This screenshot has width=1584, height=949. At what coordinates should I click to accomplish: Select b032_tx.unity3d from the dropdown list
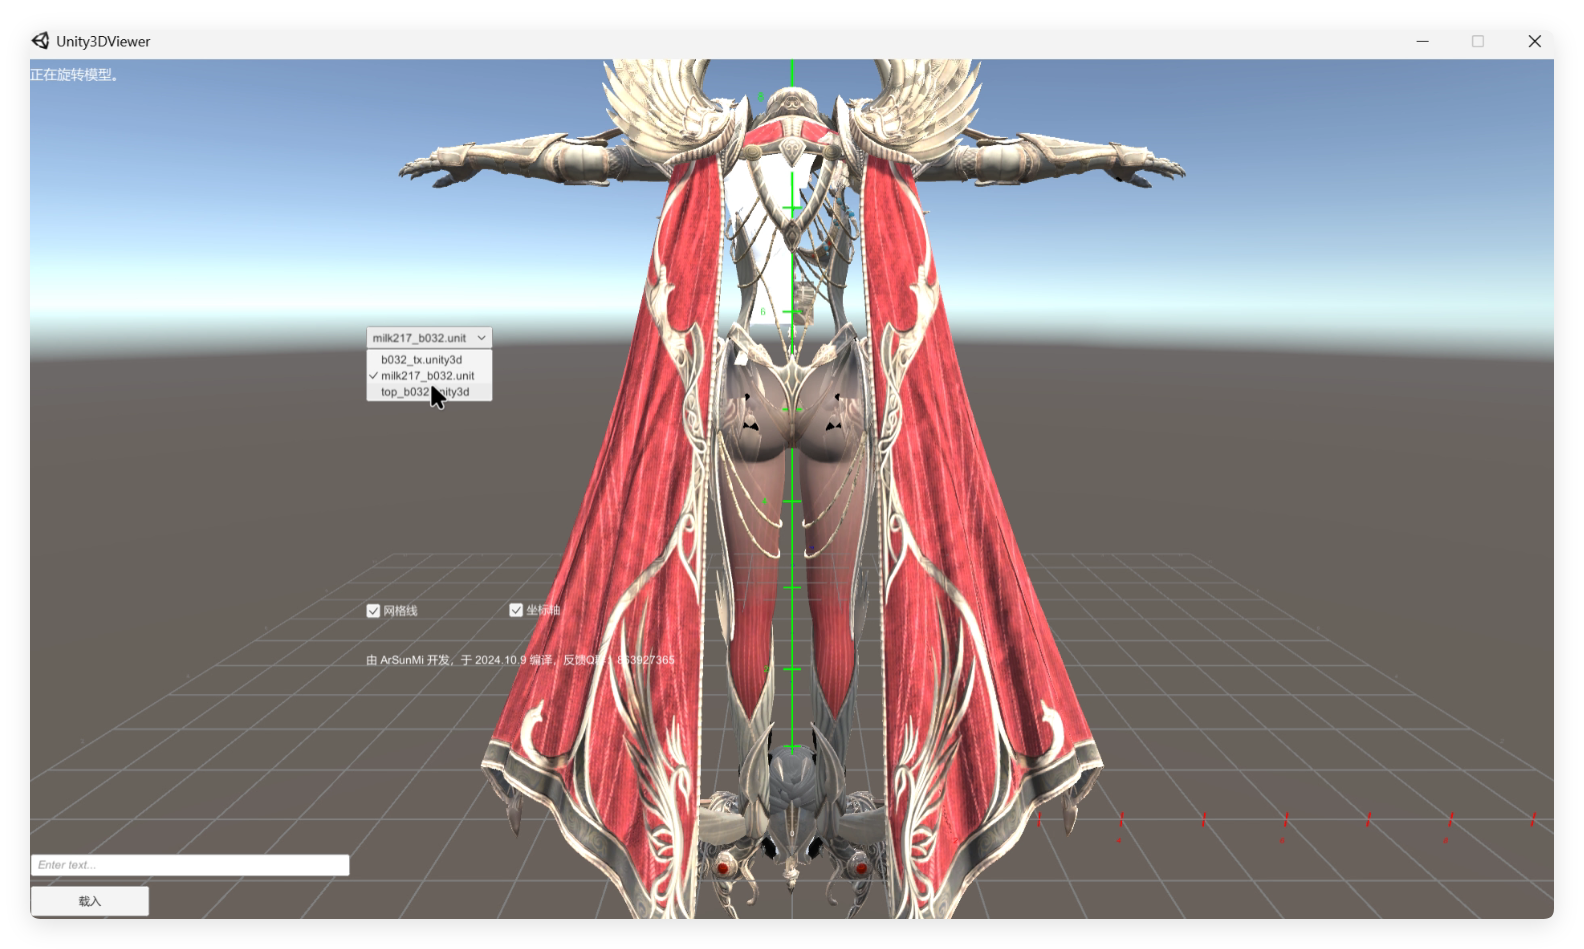(421, 360)
